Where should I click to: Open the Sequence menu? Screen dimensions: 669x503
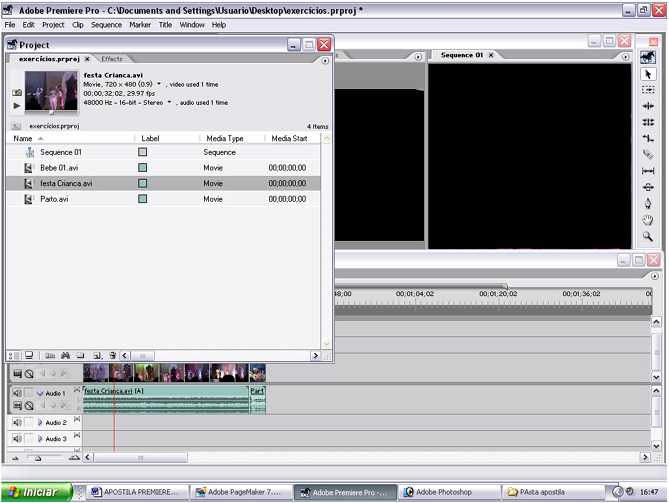pyautogui.click(x=106, y=24)
